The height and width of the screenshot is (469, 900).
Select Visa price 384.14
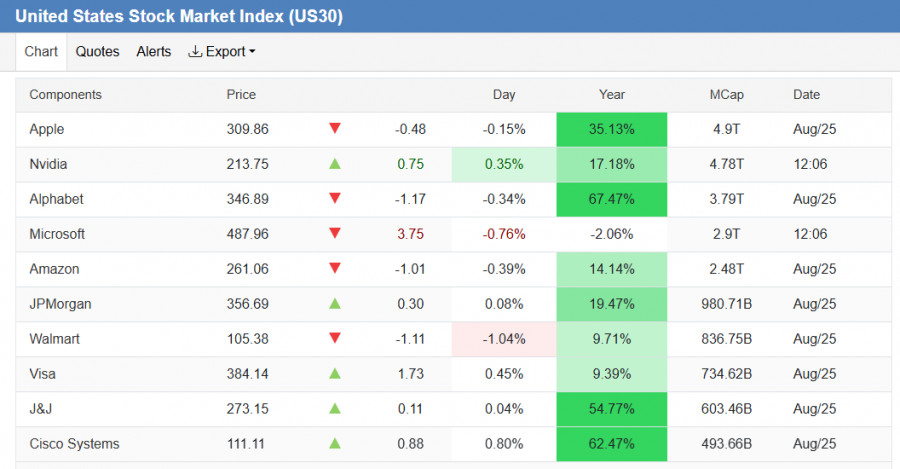coord(247,374)
